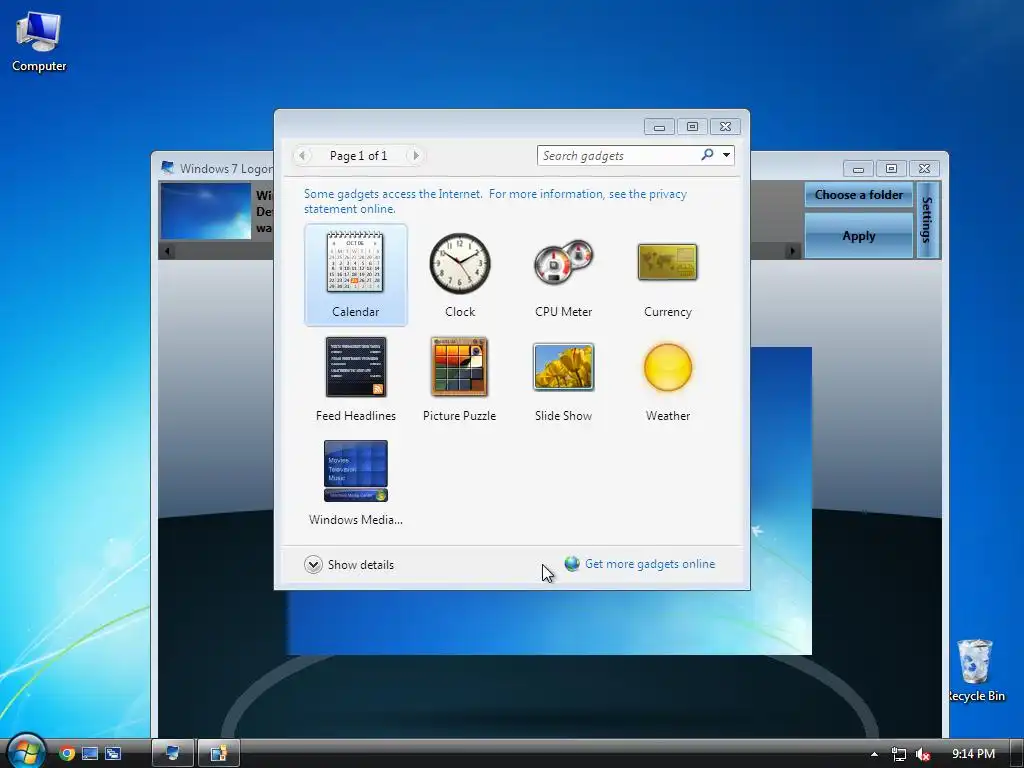
Task: Click the left scroll arrow in Logon window
Action: (167, 251)
